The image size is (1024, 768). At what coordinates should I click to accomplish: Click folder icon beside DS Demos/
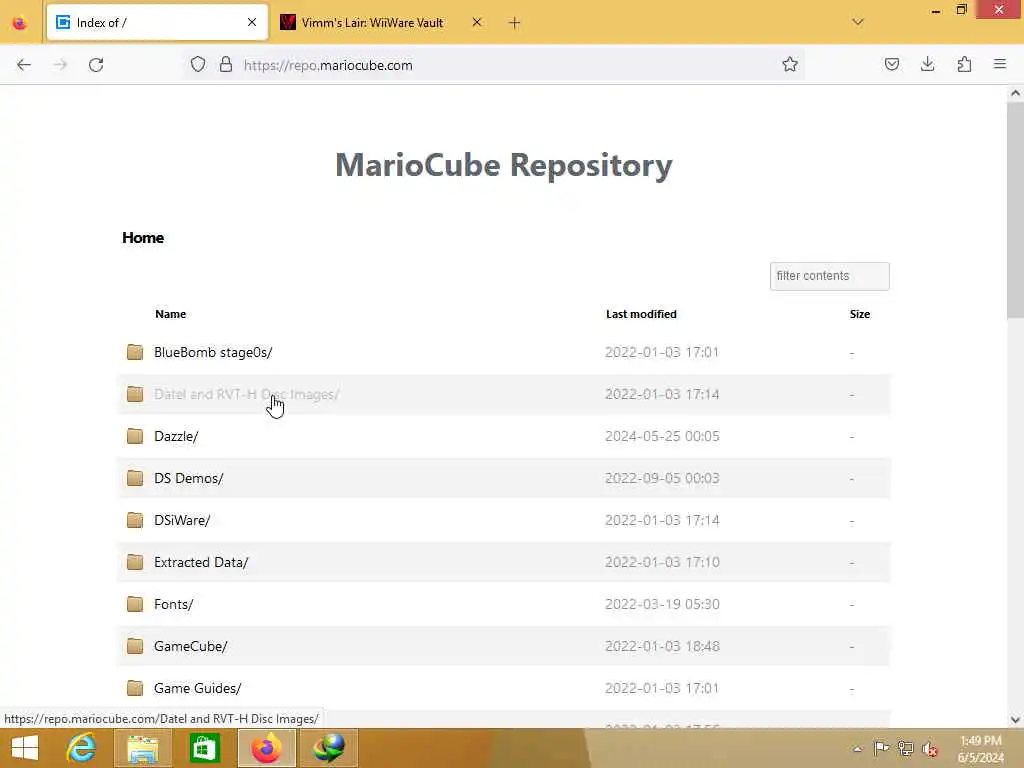pos(135,478)
